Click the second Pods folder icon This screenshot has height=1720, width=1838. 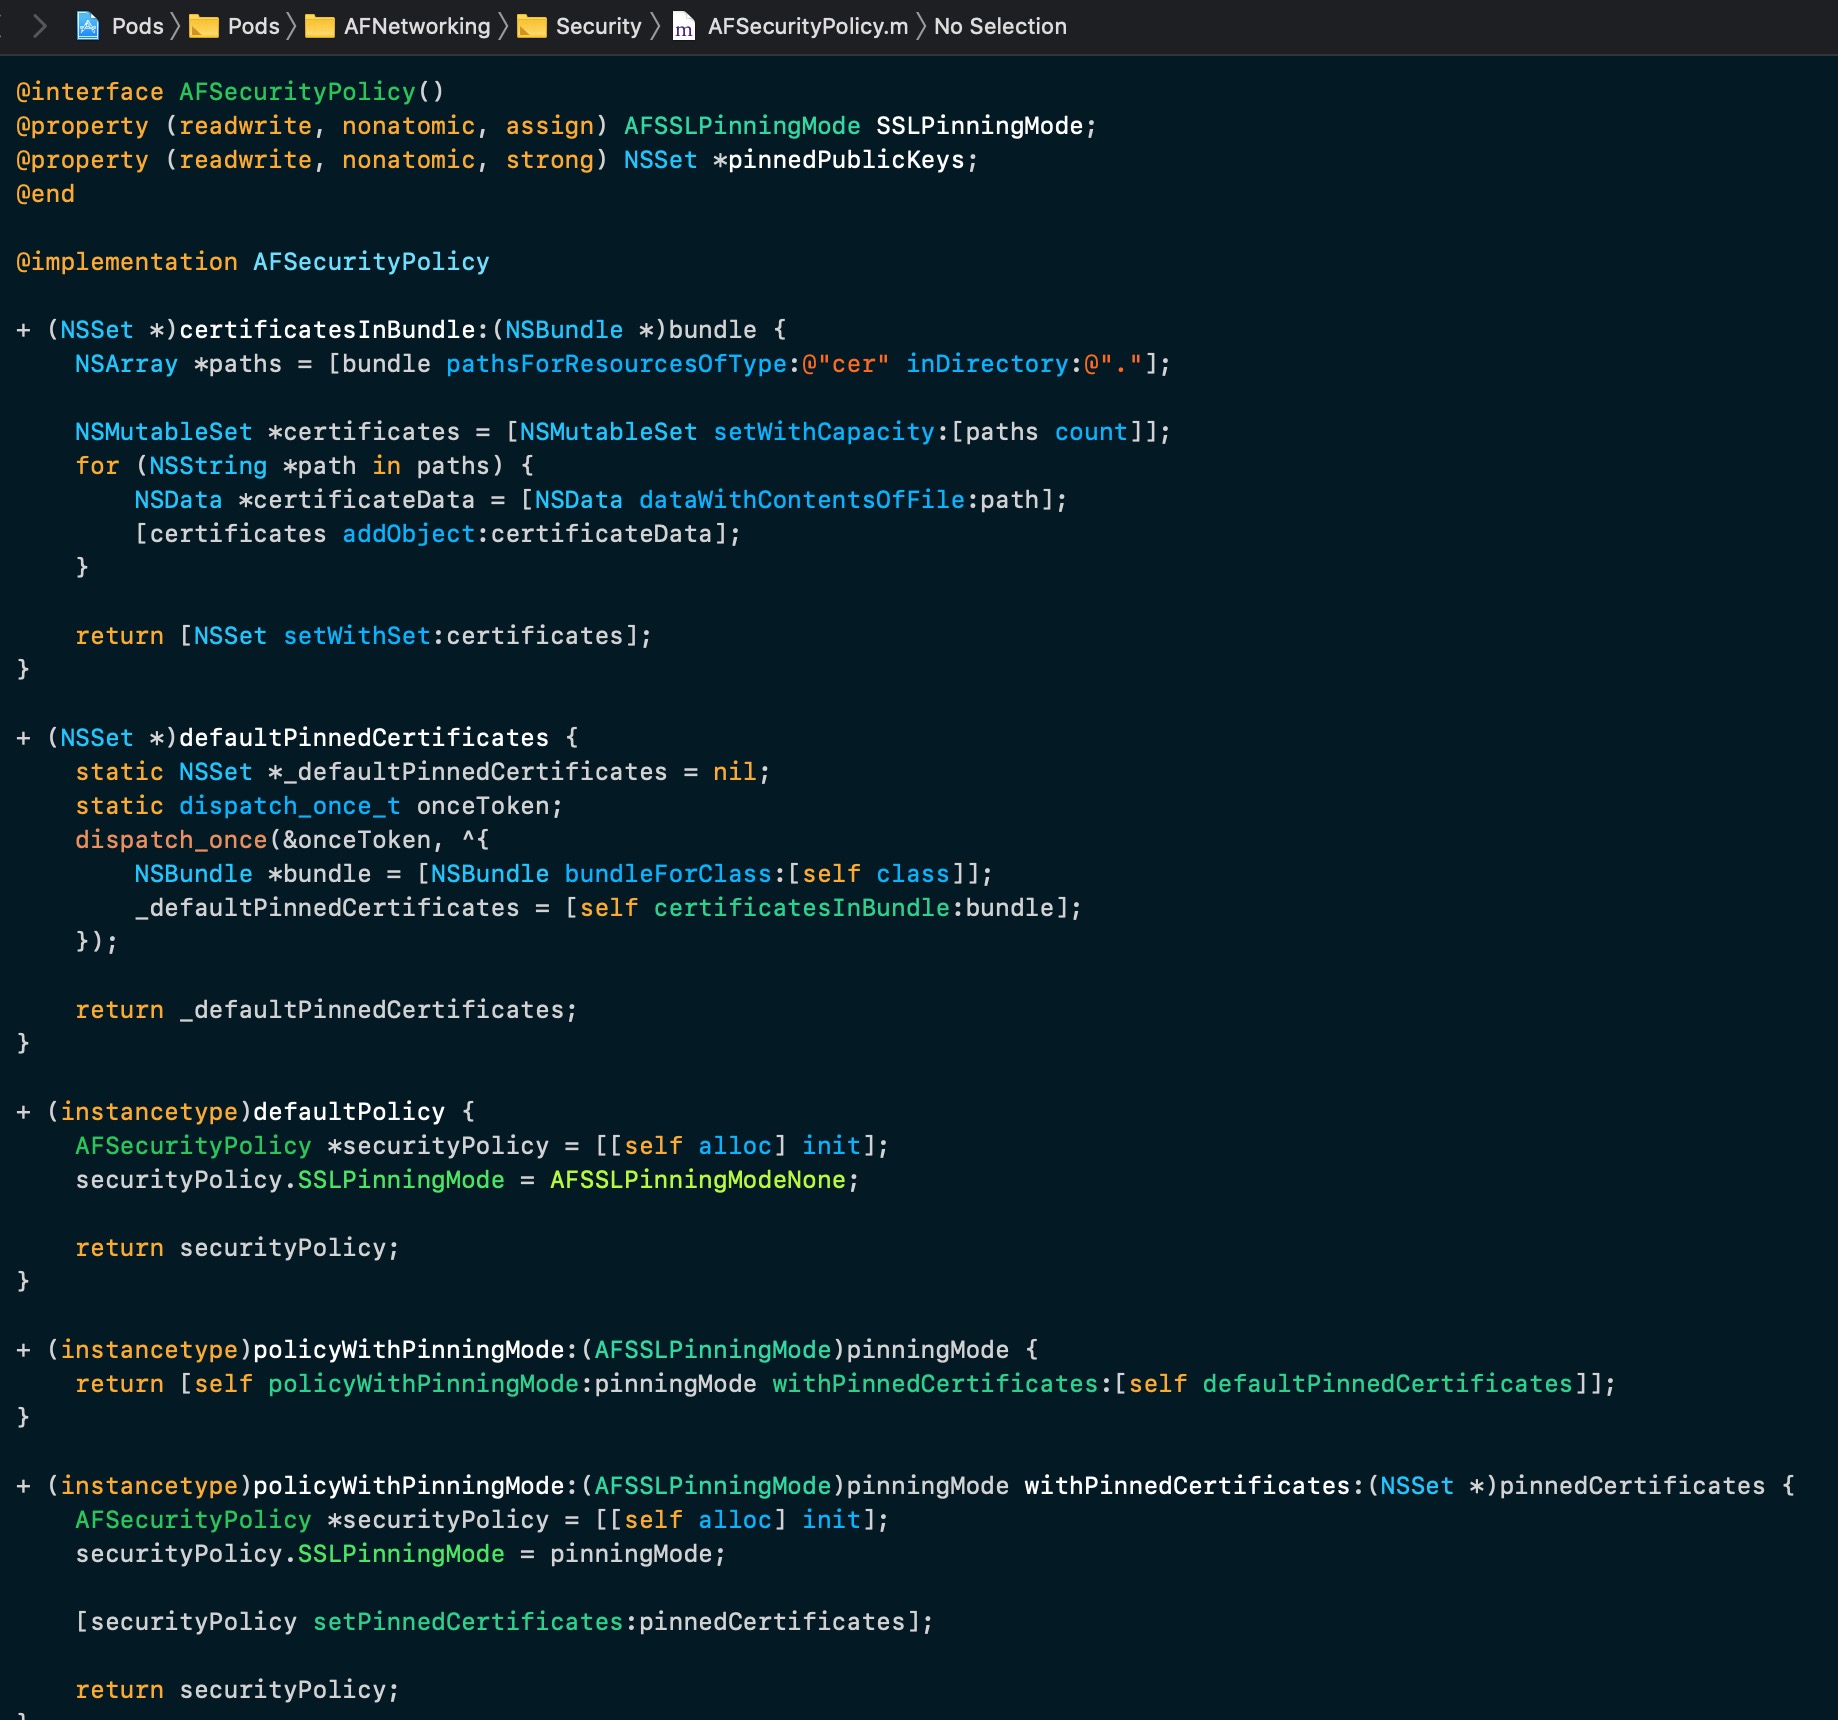204,26
